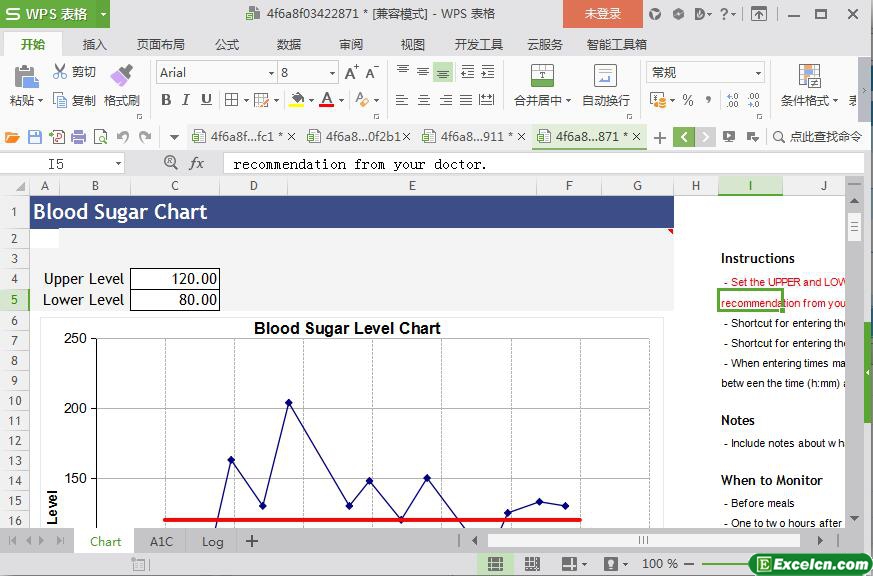This screenshot has height=576, width=873.
Task: Open the 开发工具 ribbon tab
Action: tap(478, 45)
